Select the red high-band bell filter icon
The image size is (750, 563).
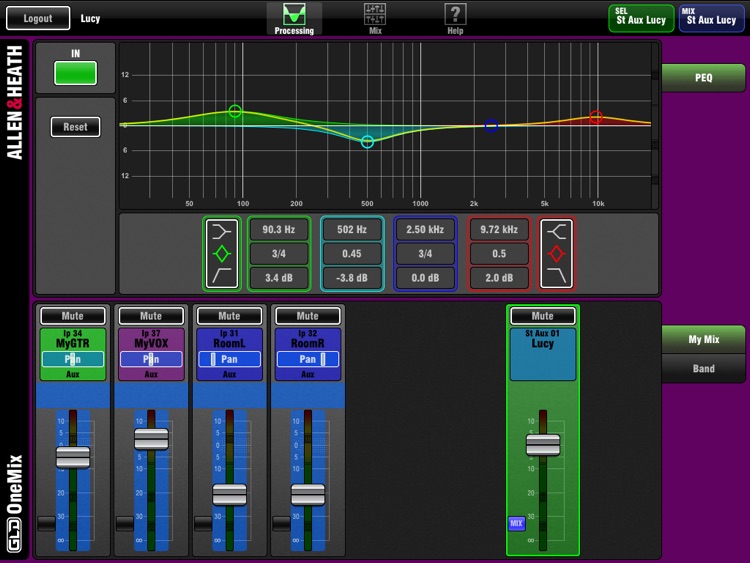[x=557, y=254]
